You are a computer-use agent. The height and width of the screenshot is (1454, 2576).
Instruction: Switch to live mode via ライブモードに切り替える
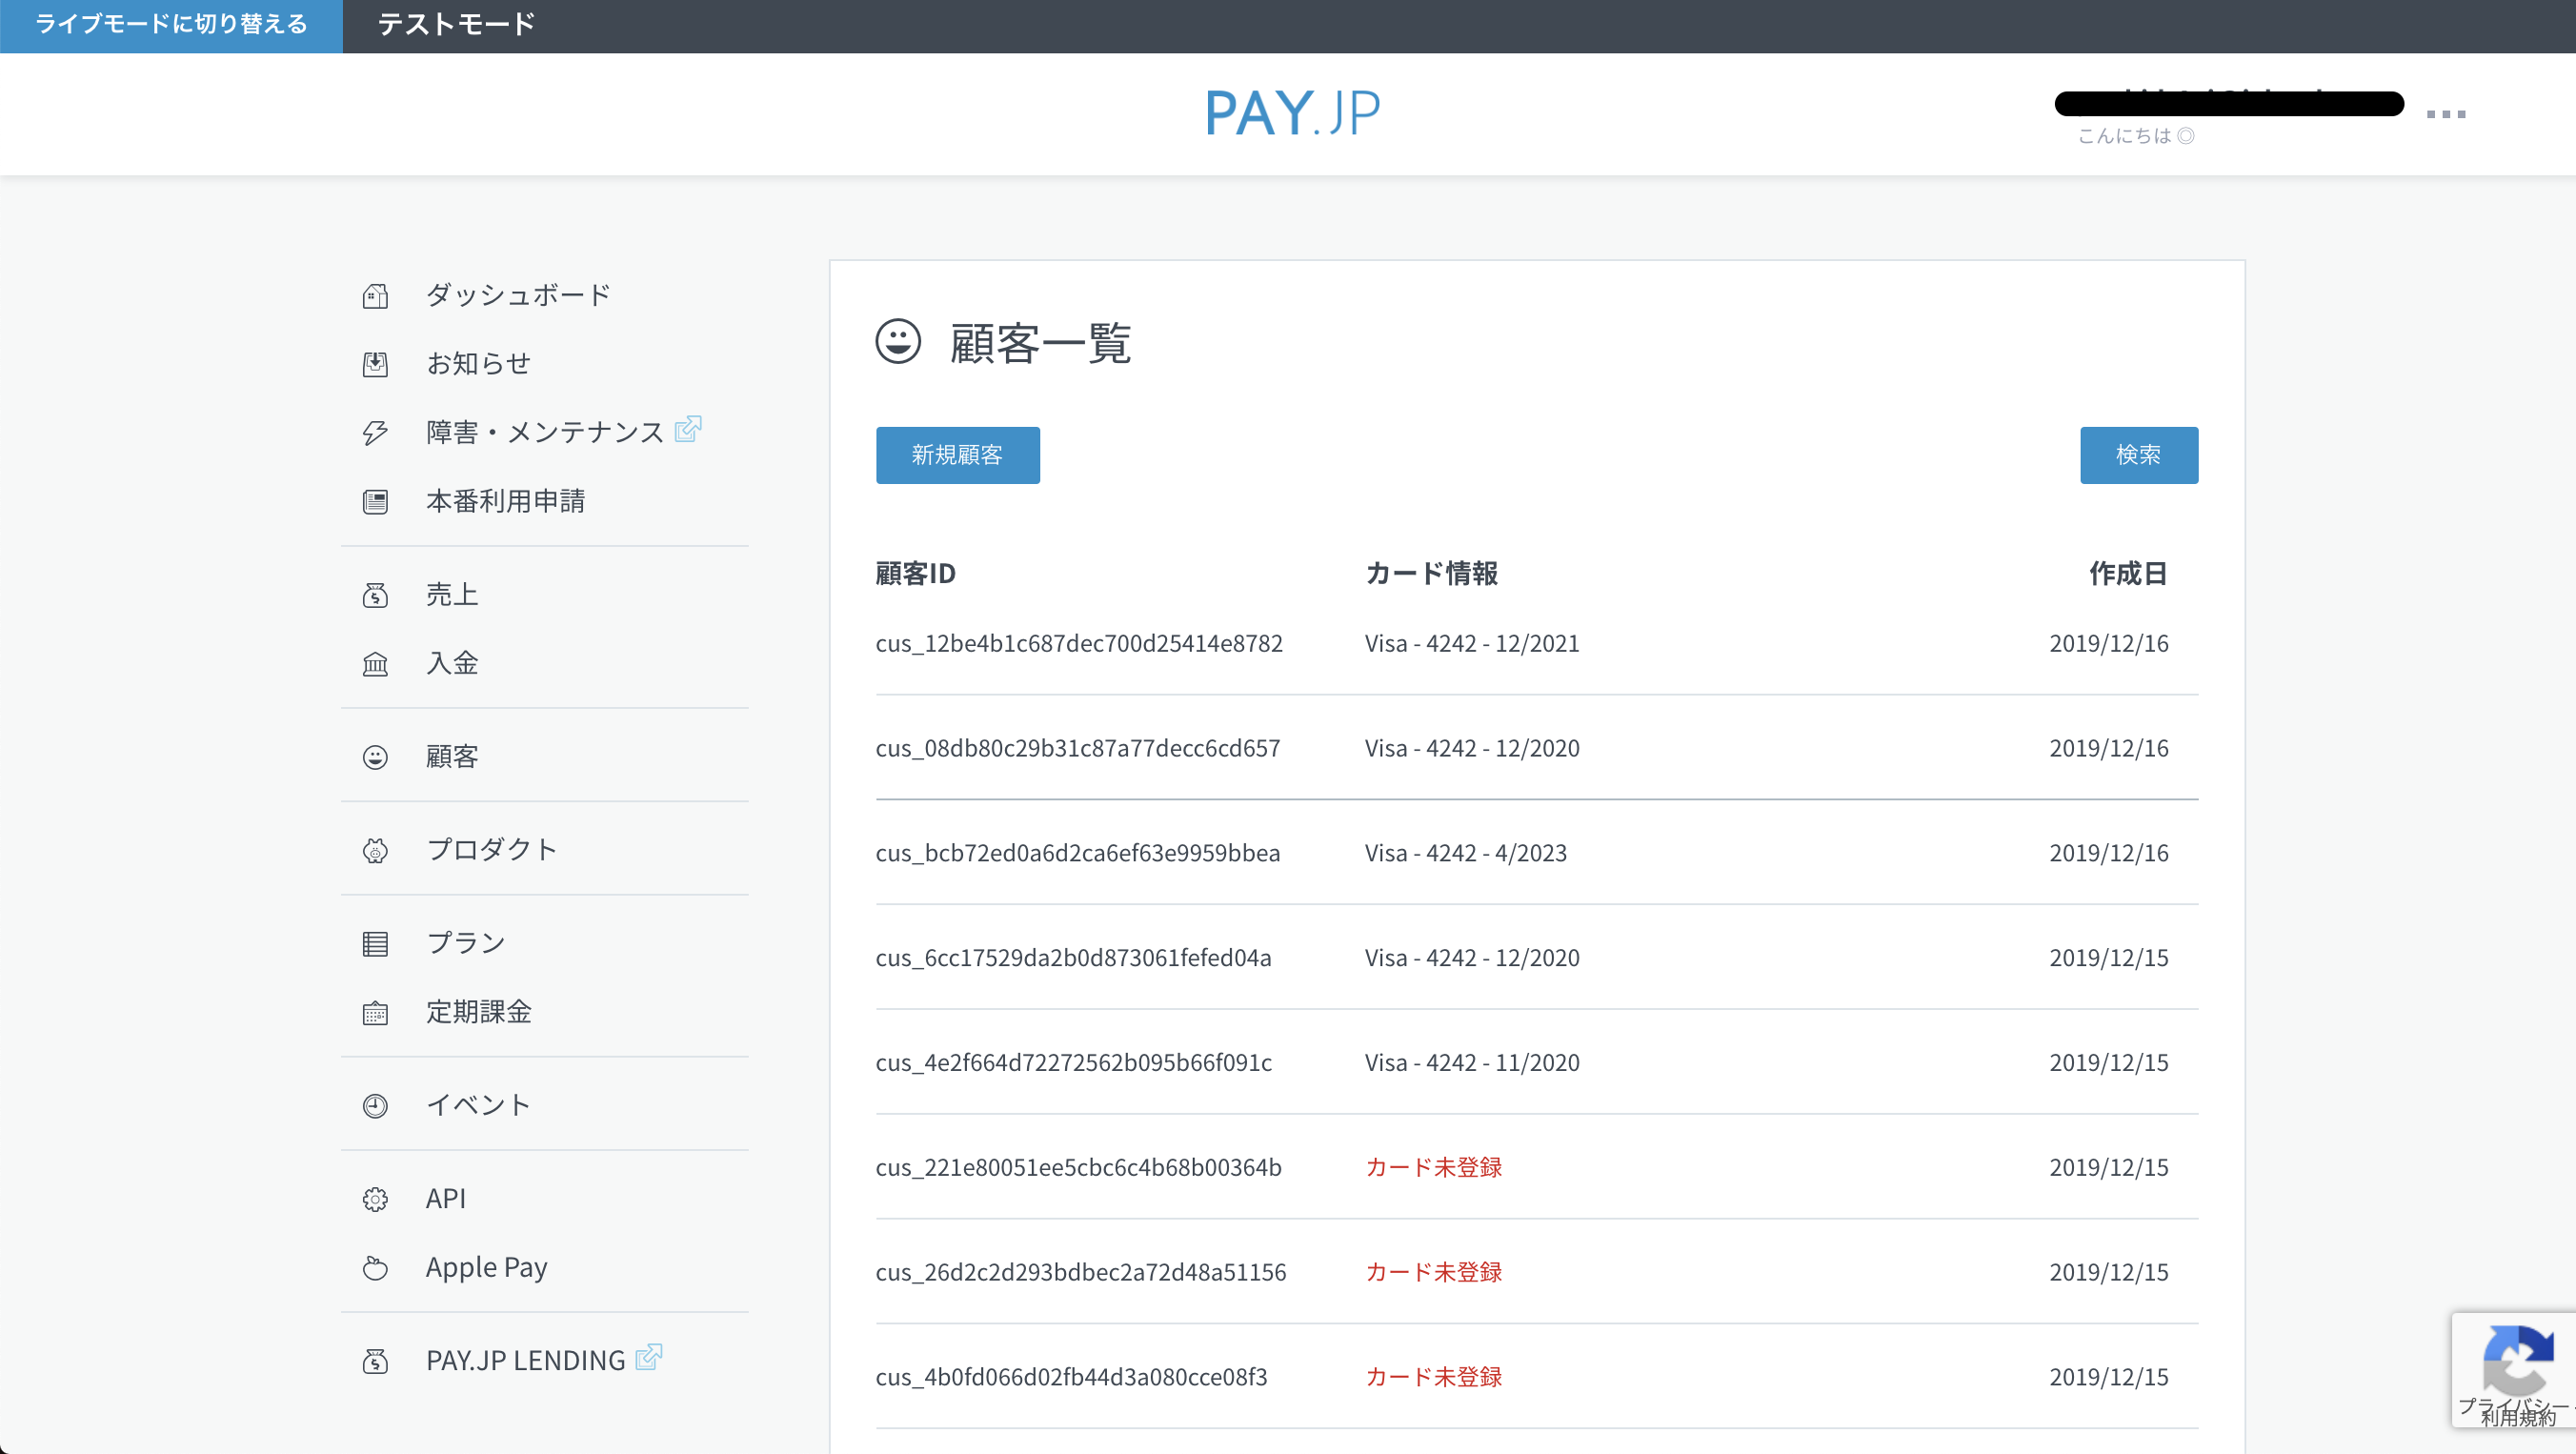171,25
